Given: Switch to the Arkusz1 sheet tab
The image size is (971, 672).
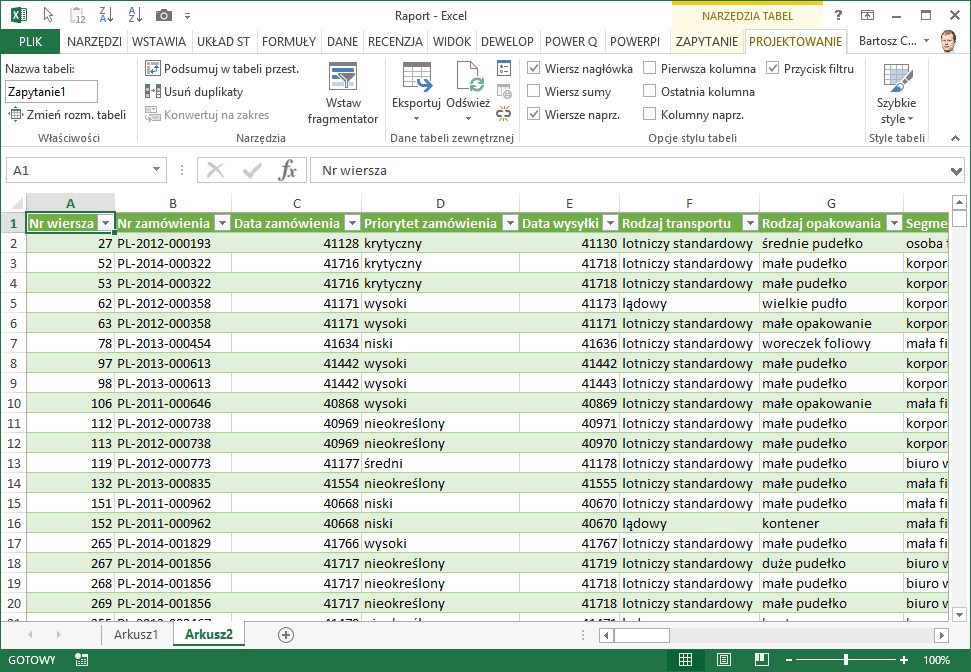Looking at the screenshot, I should (135, 635).
